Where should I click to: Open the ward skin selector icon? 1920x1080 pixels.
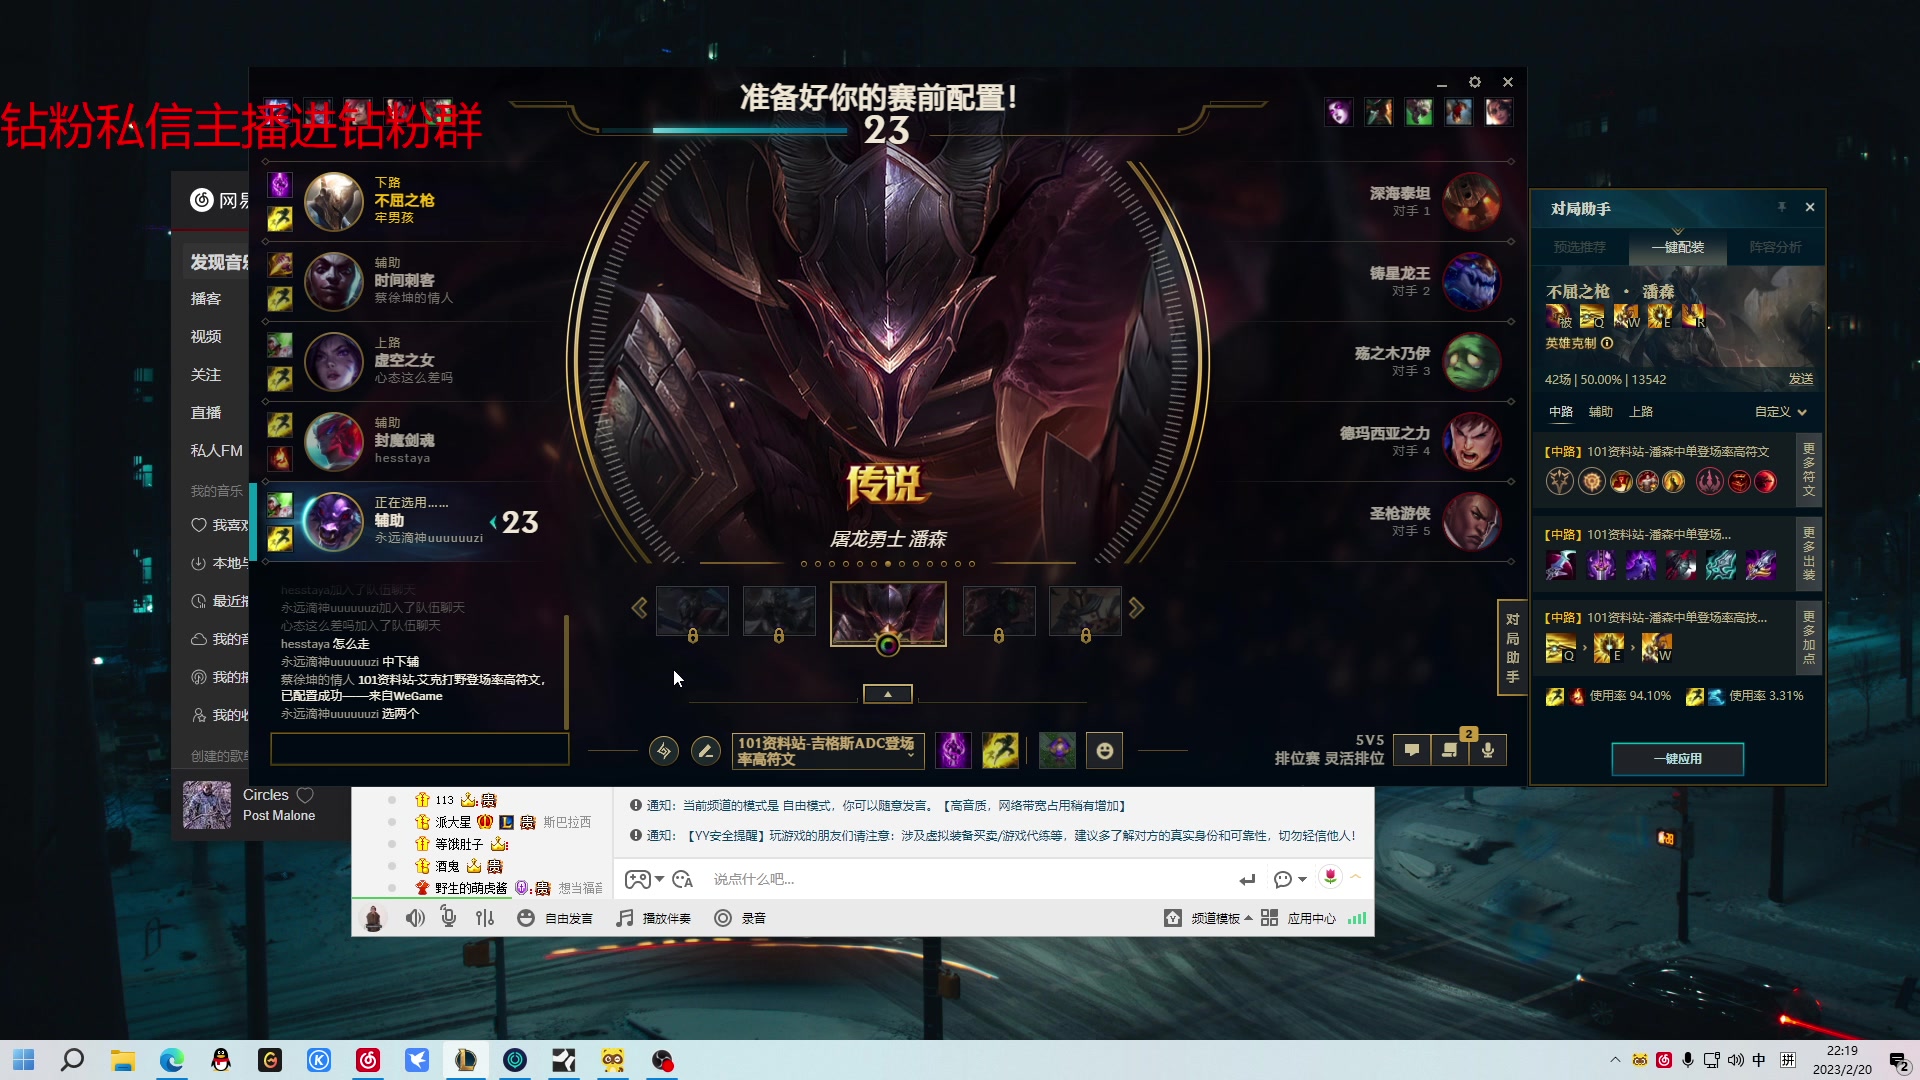1057,750
